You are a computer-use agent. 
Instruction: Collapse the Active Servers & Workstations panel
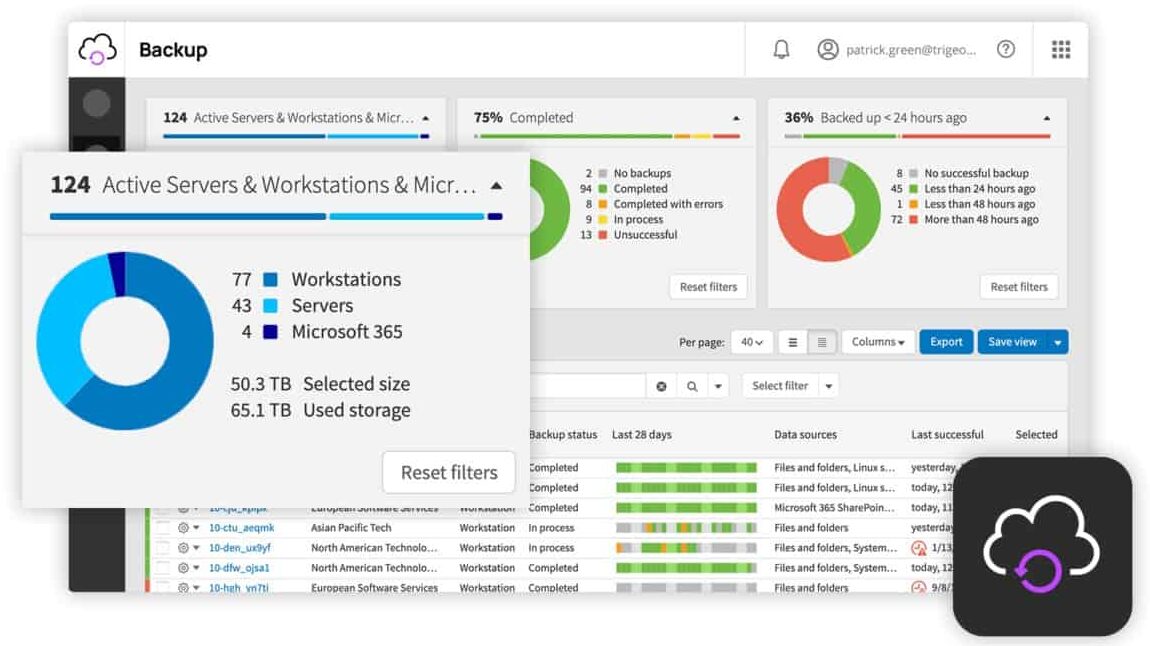pos(497,184)
